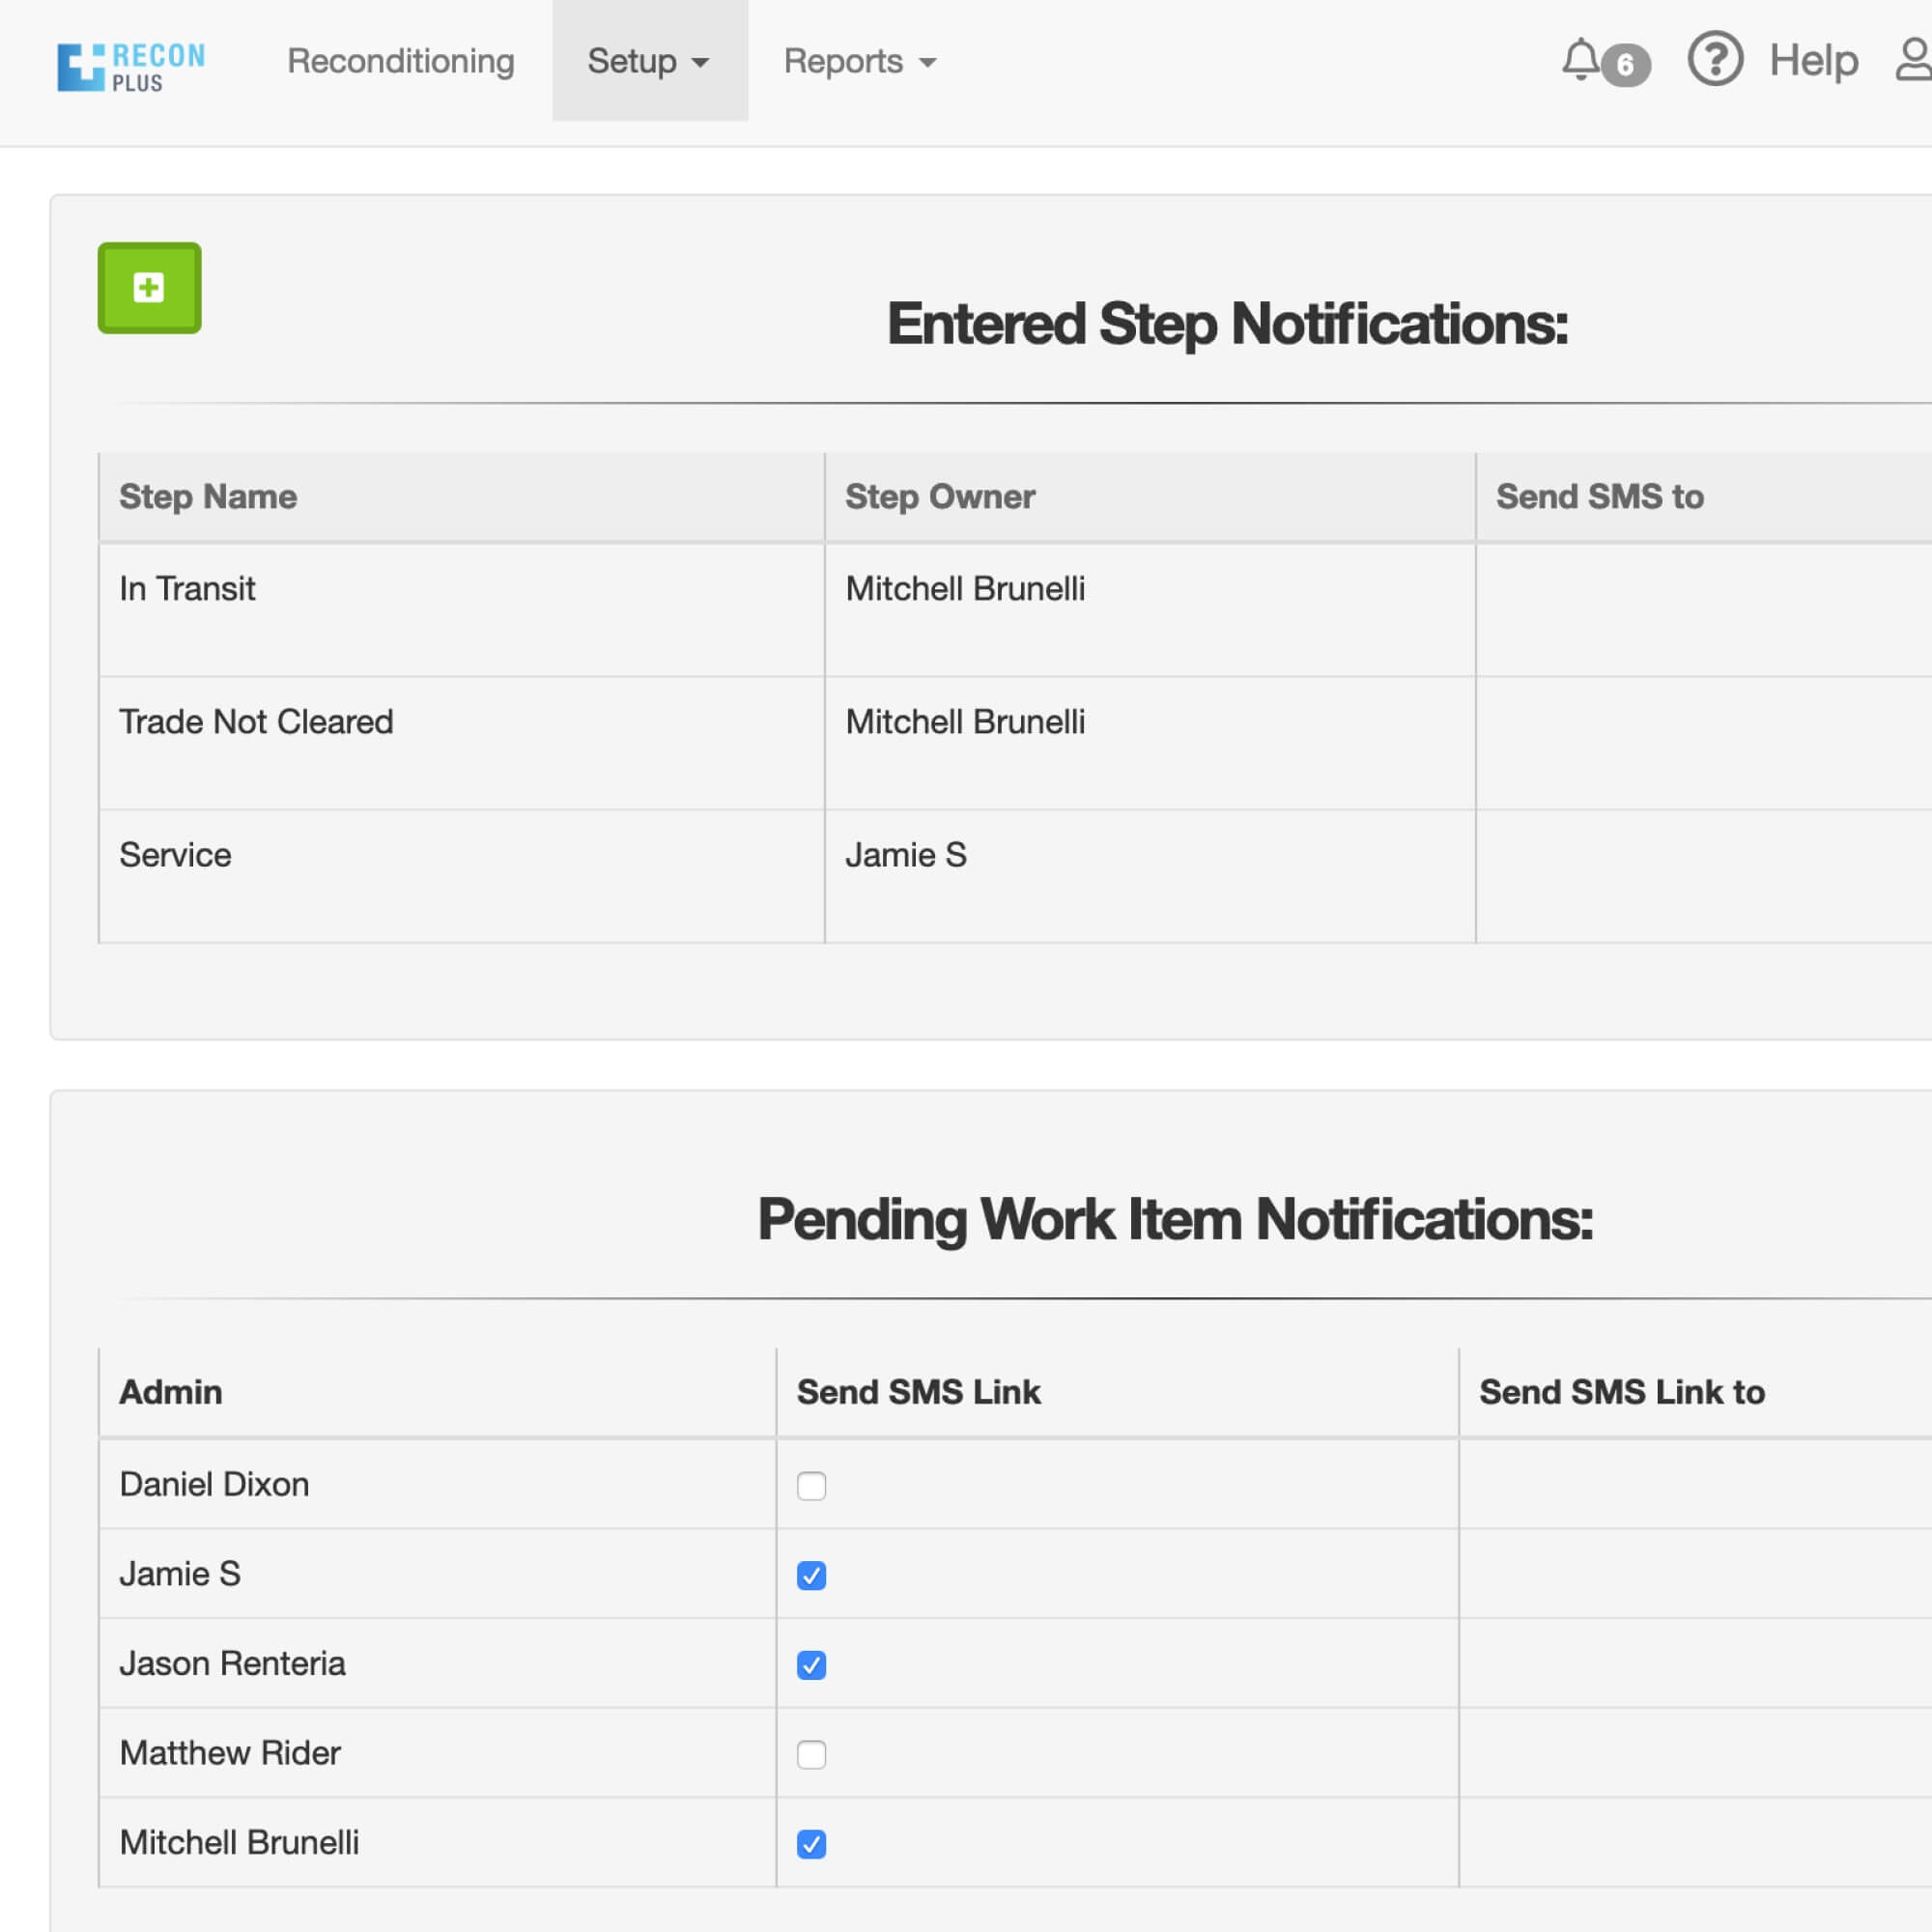
Task: Uncheck SMS link checkbox for Jamie S
Action: [811, 1575]
